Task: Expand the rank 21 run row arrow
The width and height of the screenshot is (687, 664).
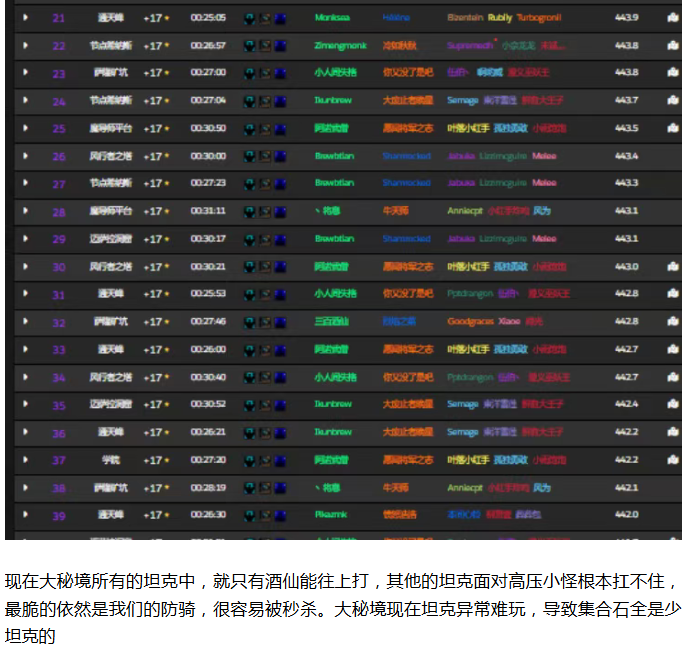Action: 25,18
